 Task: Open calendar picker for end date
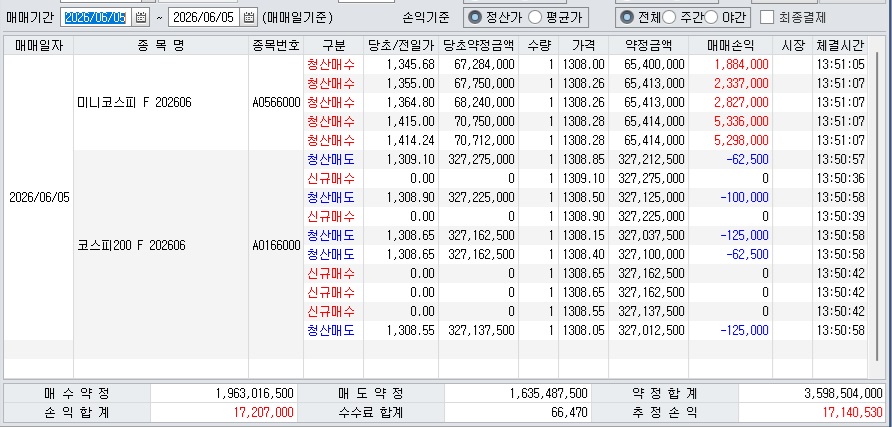coord(249,18)
